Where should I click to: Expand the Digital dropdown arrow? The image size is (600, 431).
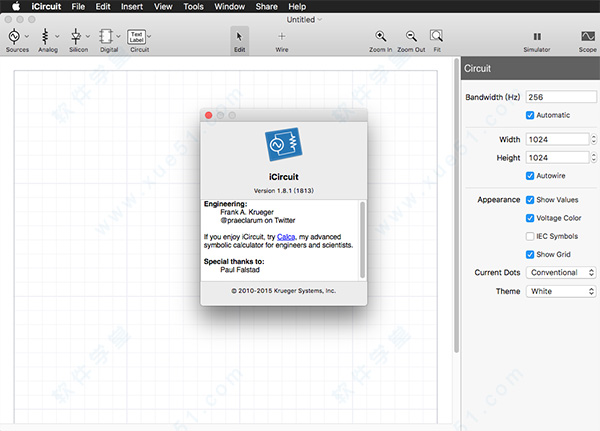[118, 36]
